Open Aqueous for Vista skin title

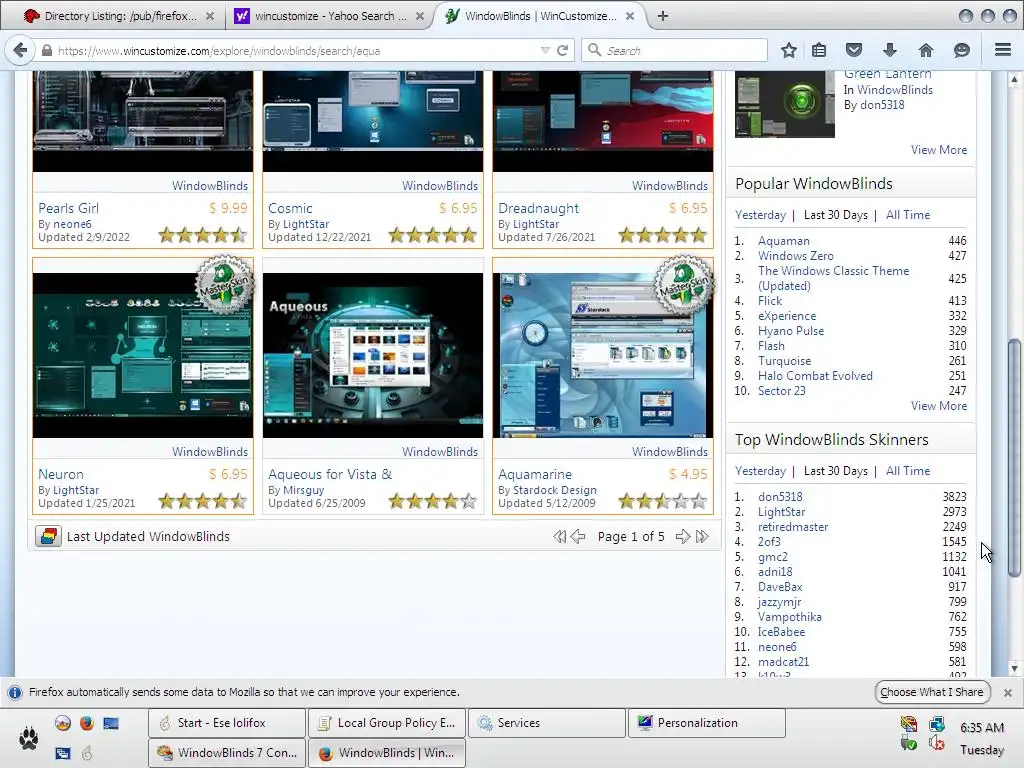pyautogui.click(x=330, y=474)
